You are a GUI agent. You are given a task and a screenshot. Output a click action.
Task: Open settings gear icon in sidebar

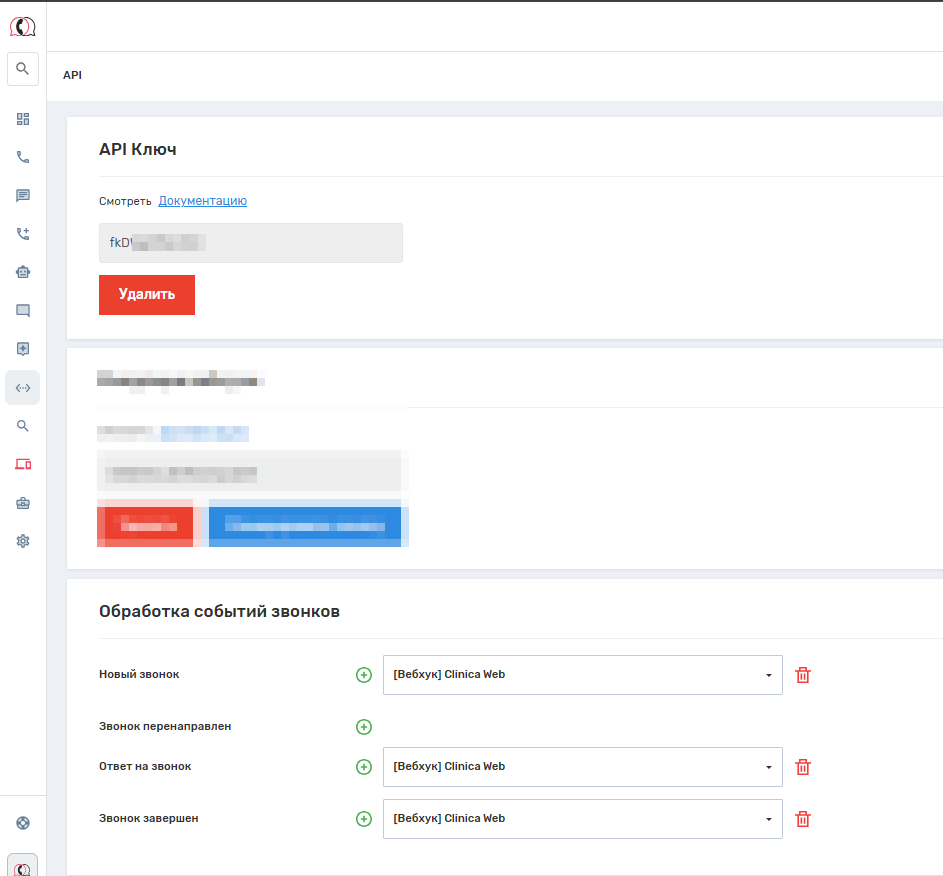(x=23, y=541)
